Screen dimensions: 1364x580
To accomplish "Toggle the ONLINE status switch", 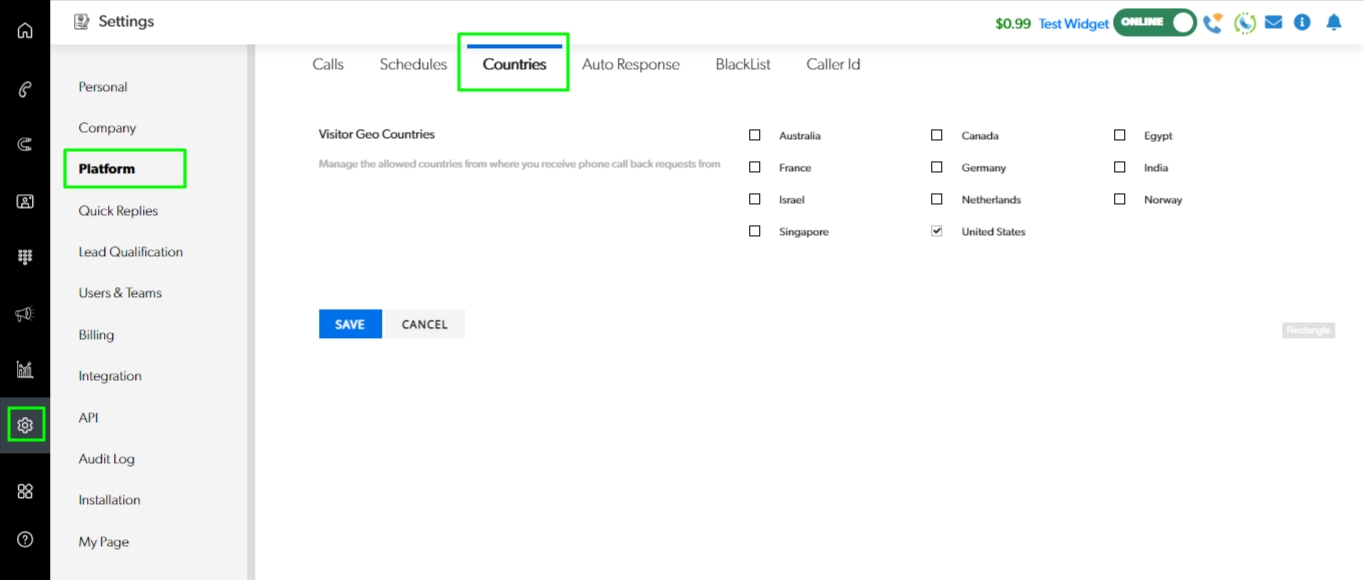I will point(1155,22).
